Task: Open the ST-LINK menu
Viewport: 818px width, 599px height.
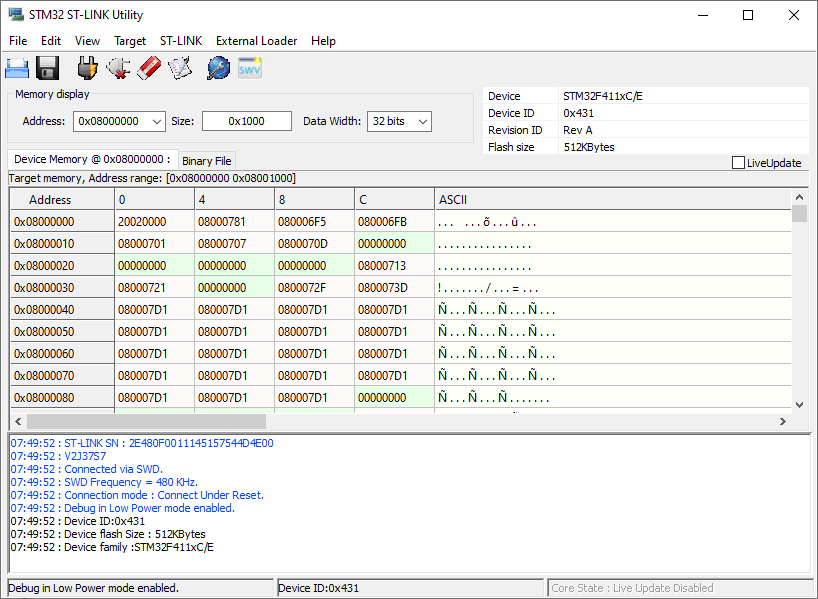Action: click(181, 41)
